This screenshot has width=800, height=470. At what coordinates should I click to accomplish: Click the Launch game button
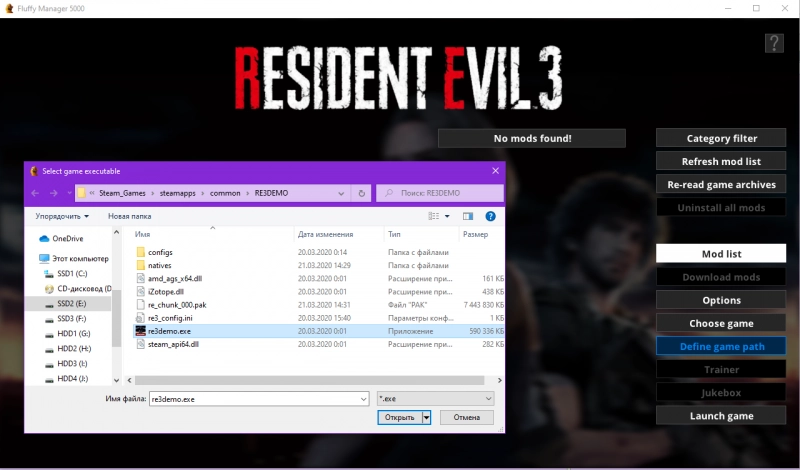721,416
